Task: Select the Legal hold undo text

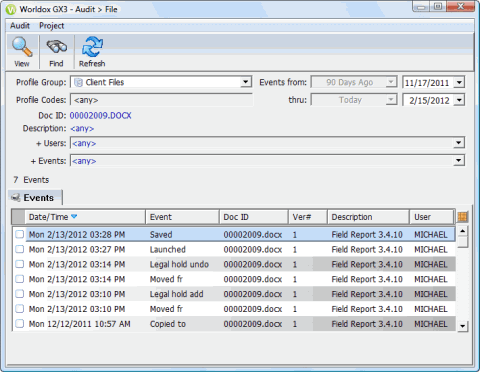Action: click(179, 264)
